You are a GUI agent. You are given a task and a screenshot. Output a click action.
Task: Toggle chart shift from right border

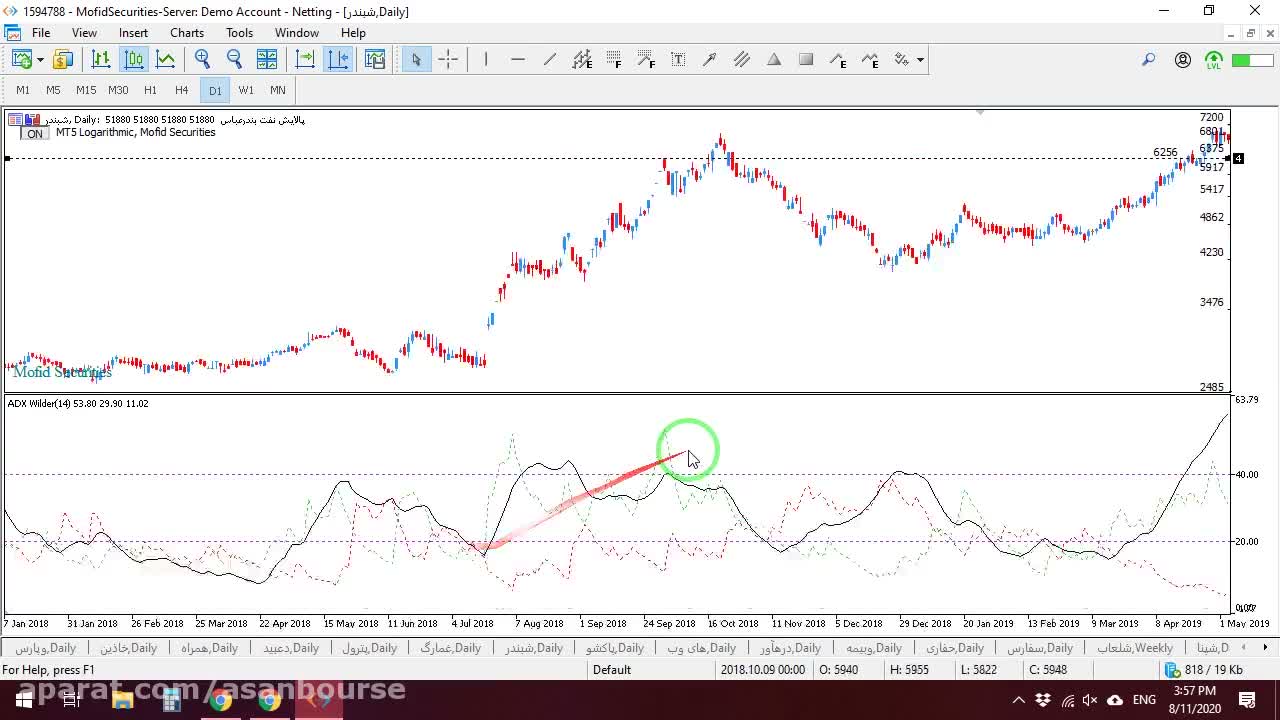tap(338, 60)
